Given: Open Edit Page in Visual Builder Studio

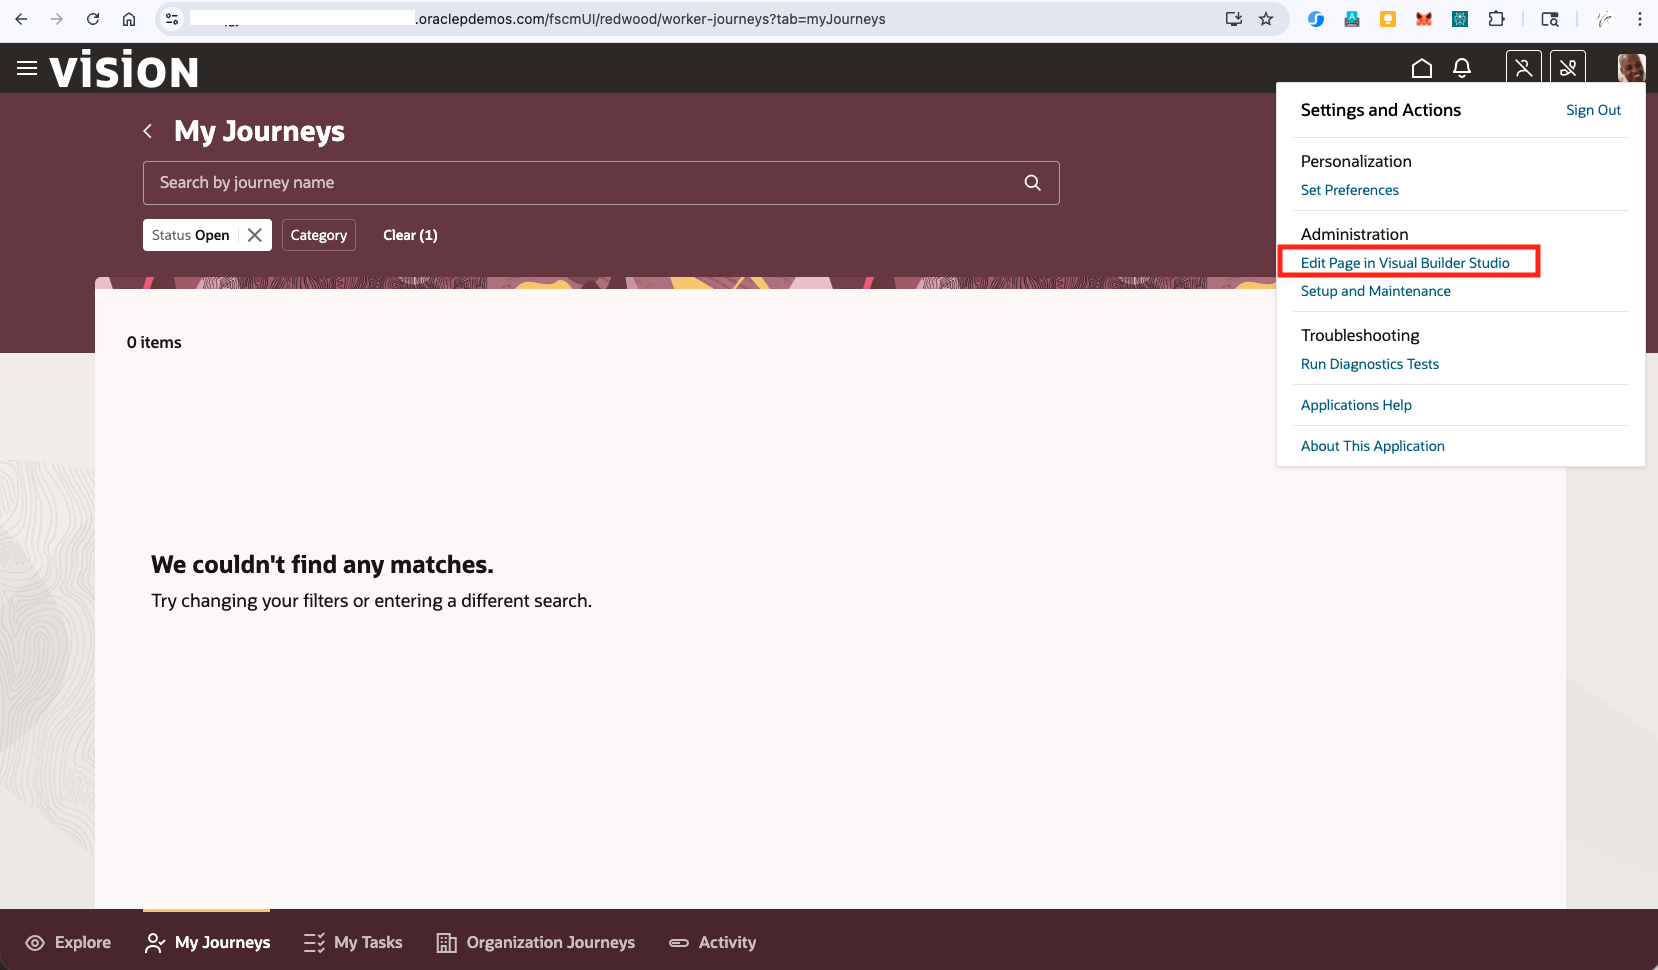Looking at the screenshot, I should (x=1405, y=262).
